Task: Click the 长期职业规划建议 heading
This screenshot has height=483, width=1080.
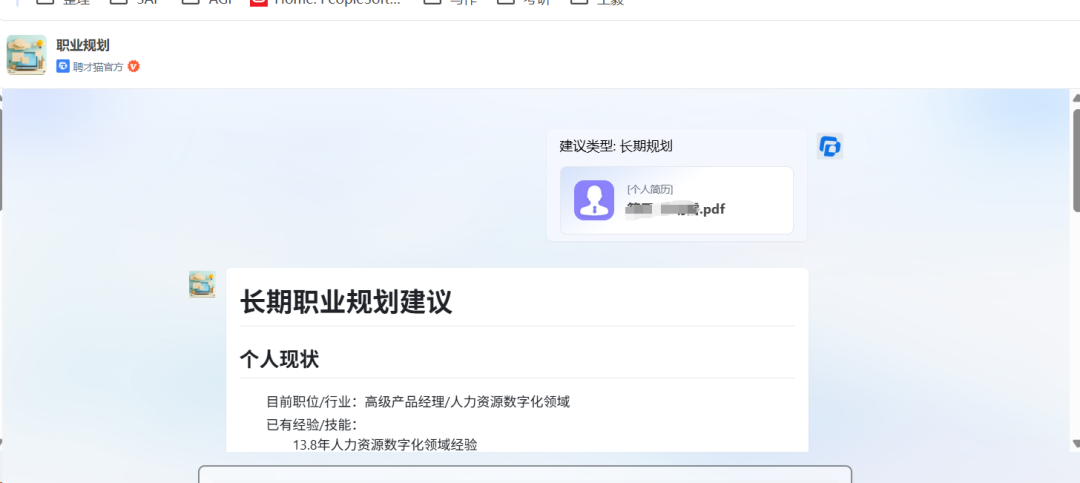Action: click(x=346, y=302)
